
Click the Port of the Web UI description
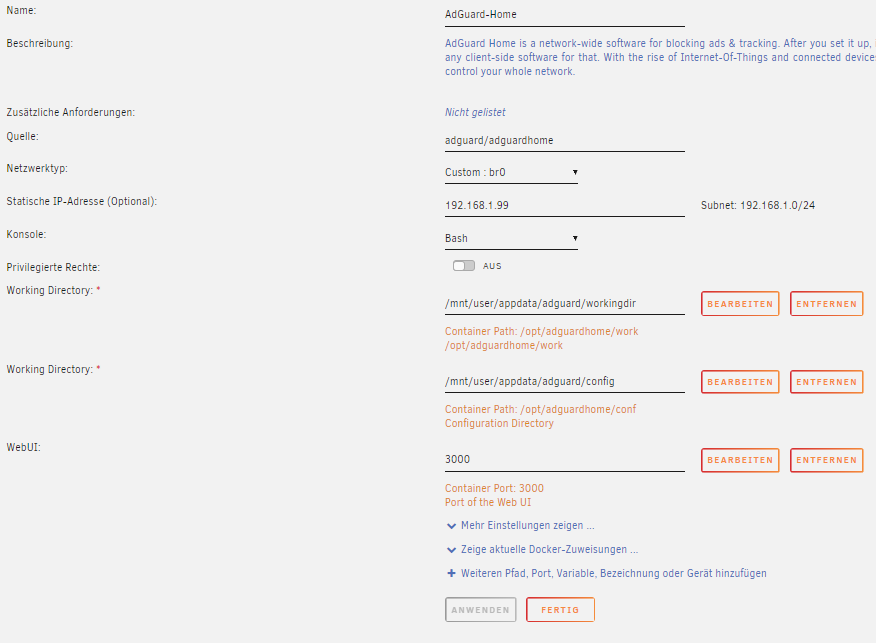pos(488,502)
